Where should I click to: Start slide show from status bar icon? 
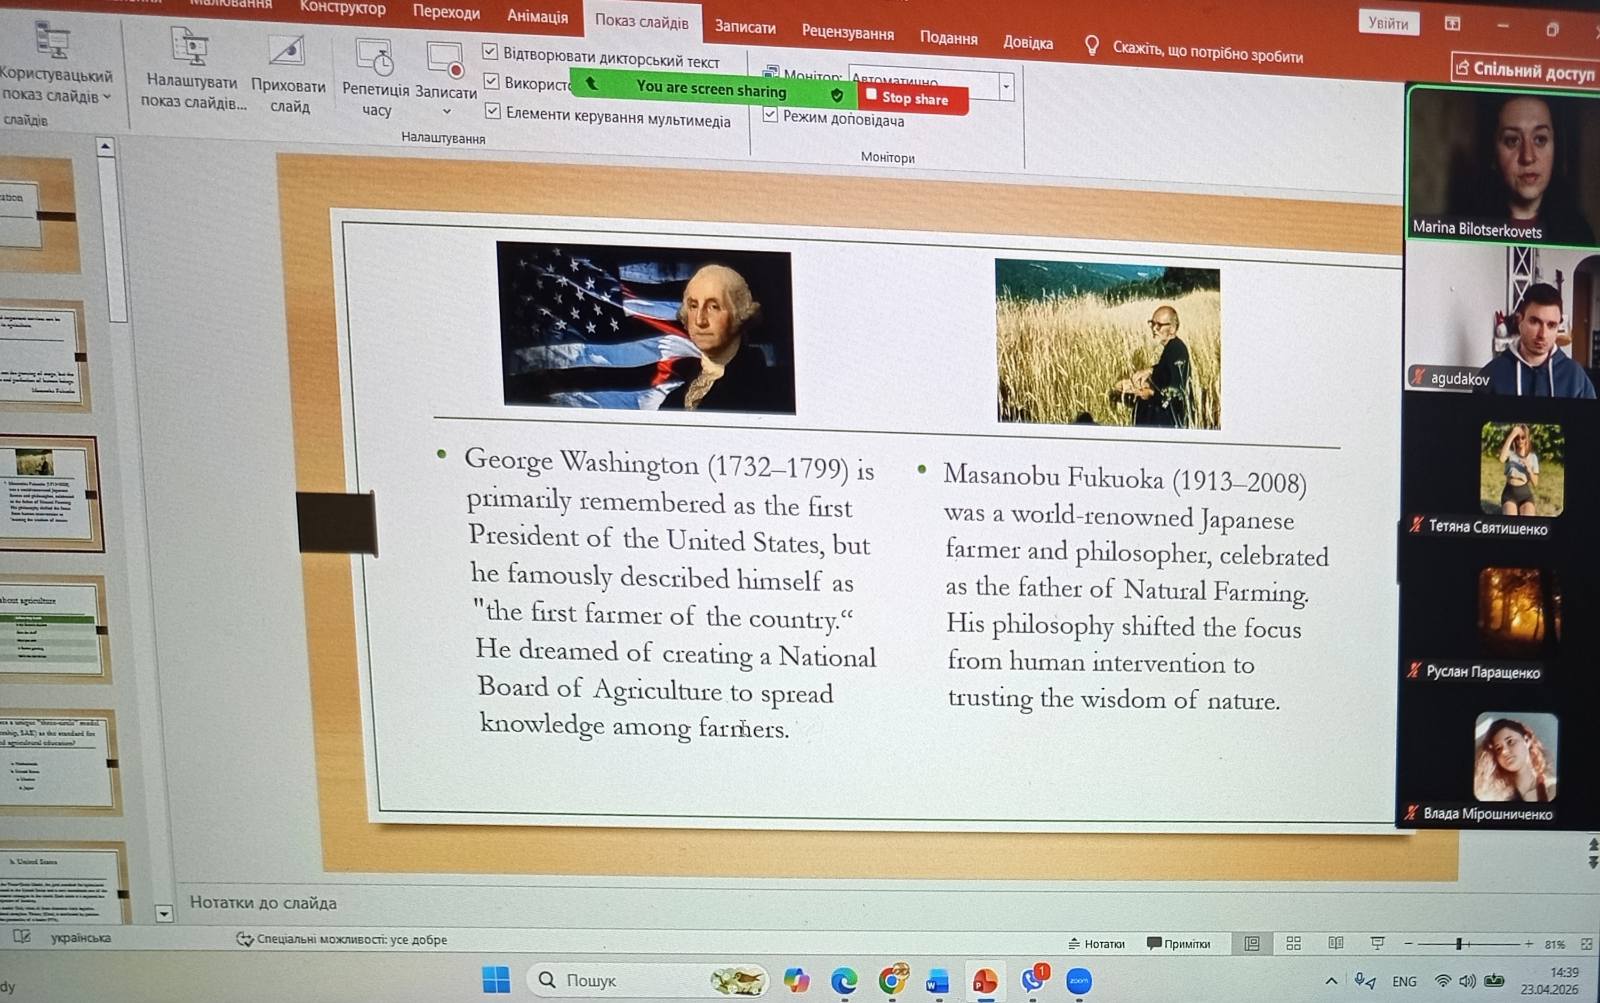coord(1377,943)
